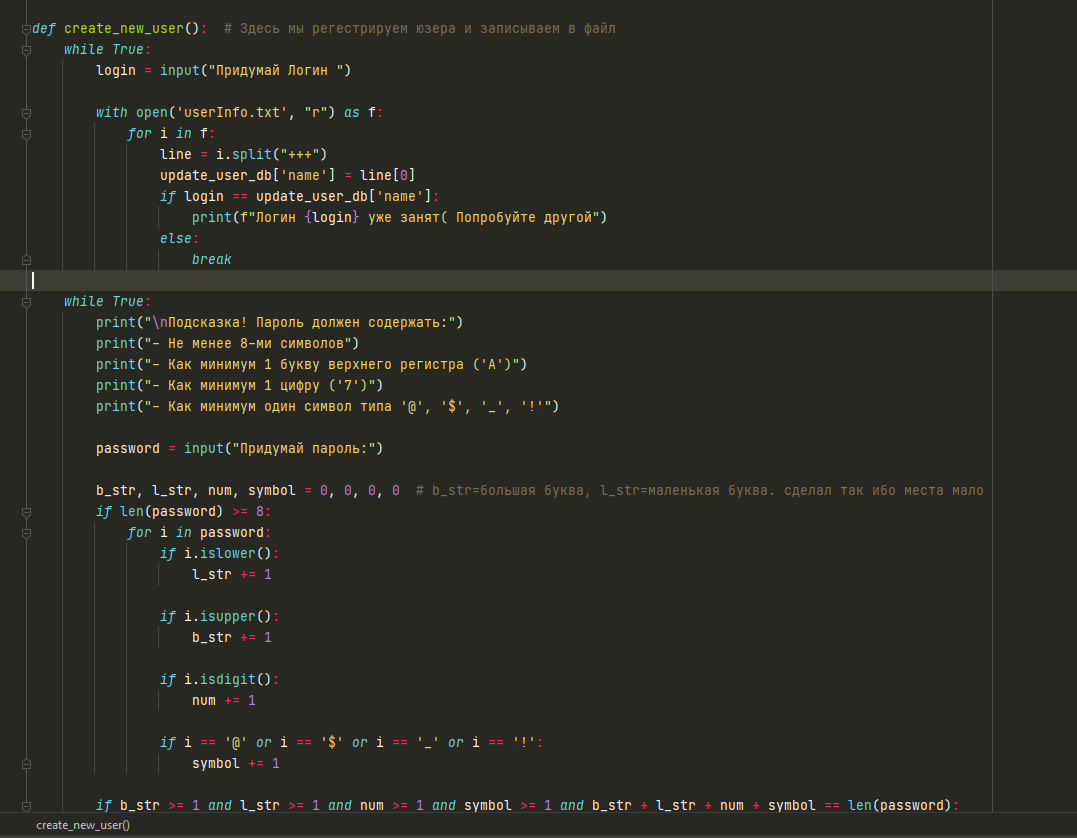Screen dimensions: 1077x838
Task: Click the fold-end marker beside the break line
Action: pyautogui.click(x=26, y=260)
